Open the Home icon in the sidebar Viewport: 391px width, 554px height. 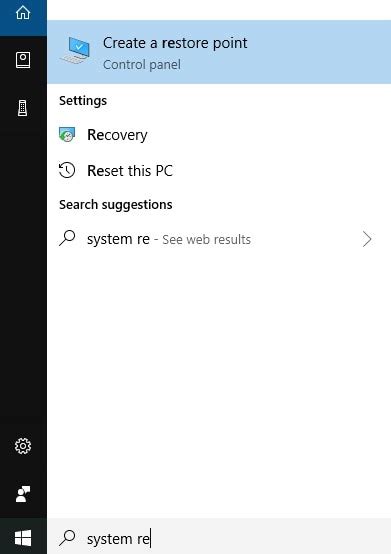tap(23, 13)
